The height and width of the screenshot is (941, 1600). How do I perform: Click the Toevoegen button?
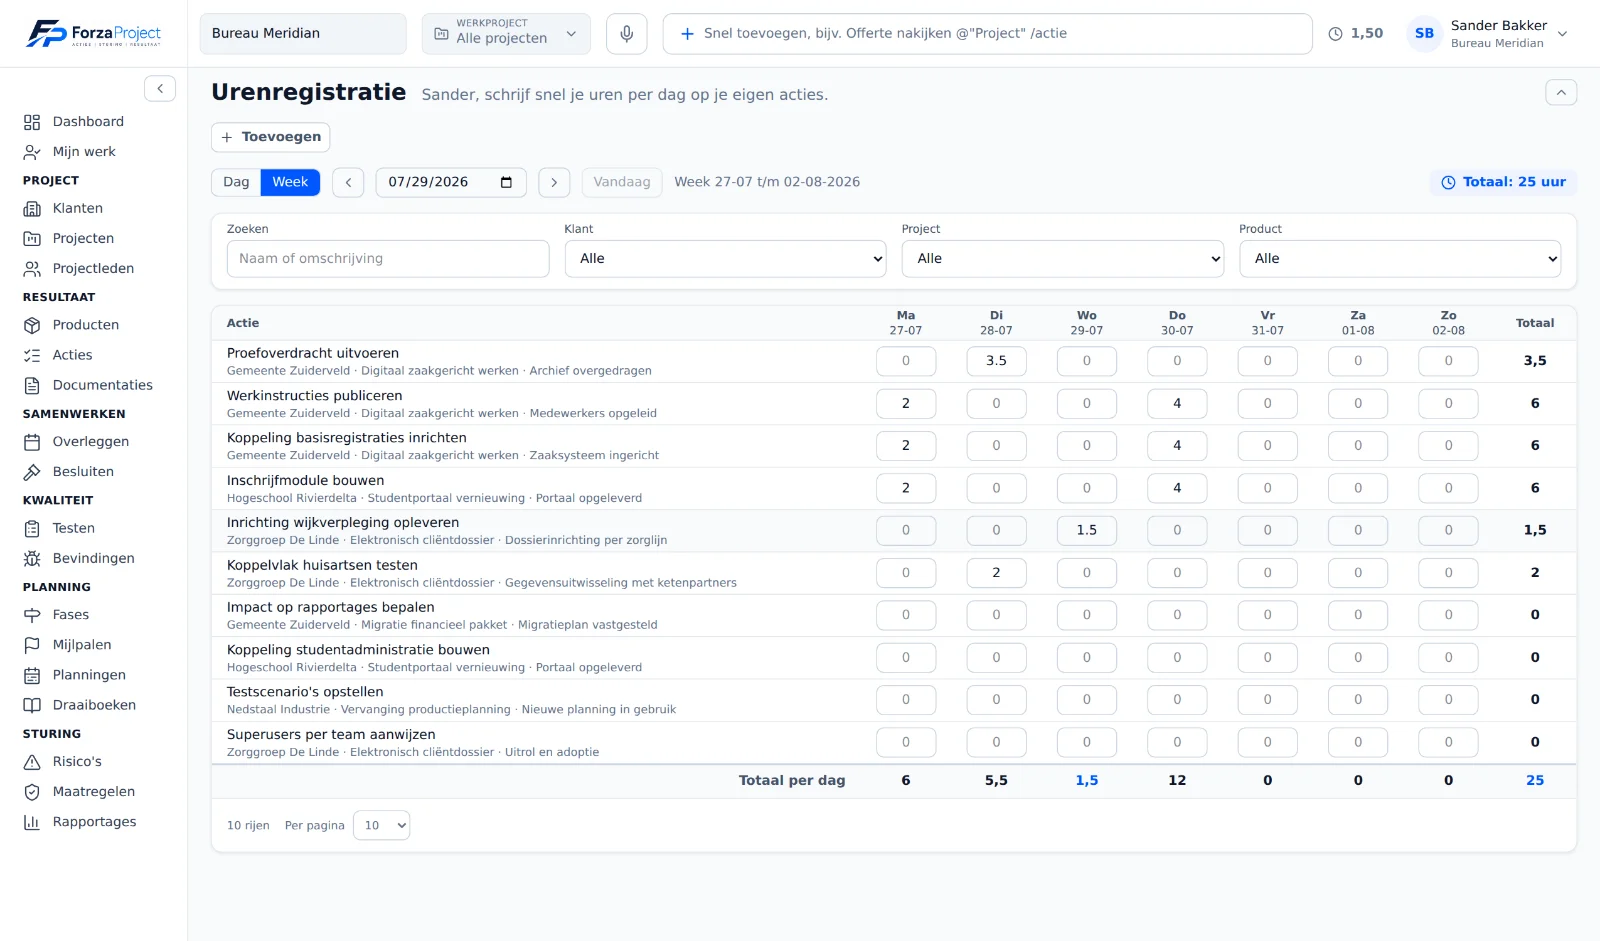click(271, 137)
